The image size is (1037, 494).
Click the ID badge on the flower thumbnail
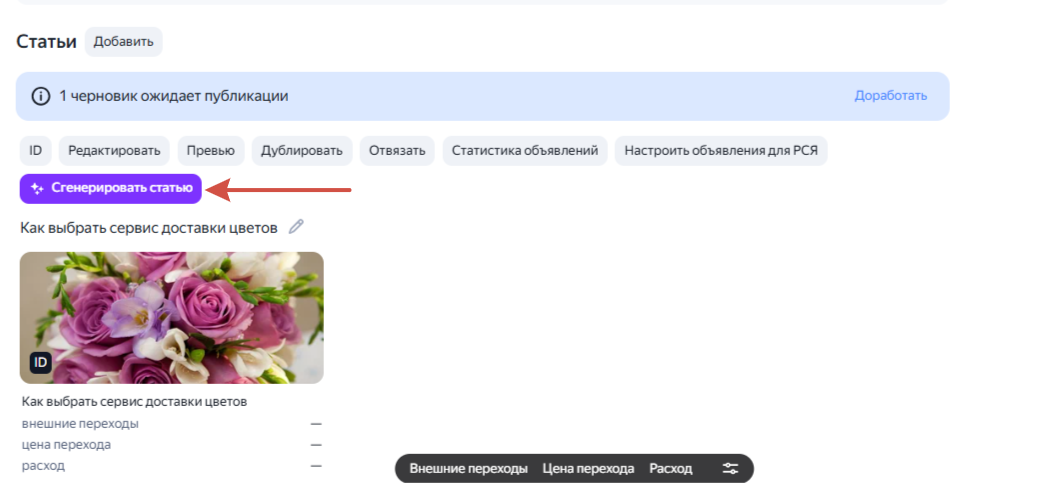click(40, 362)
